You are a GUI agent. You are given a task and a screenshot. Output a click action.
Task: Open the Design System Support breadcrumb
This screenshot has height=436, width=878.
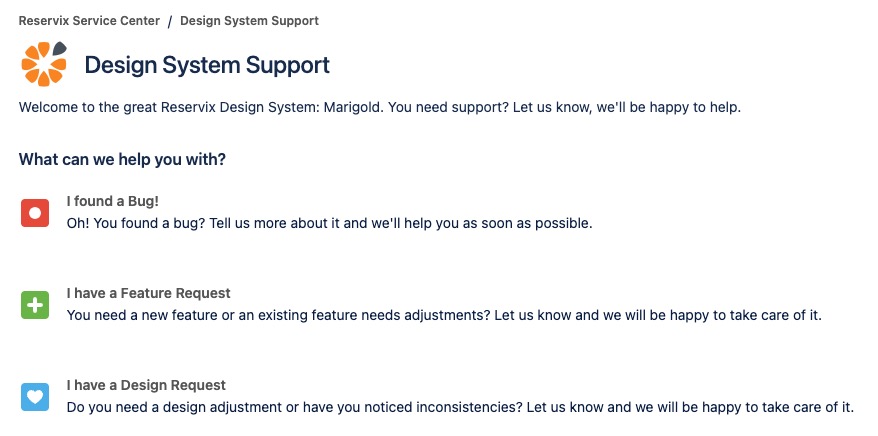(x=249, y=21)
